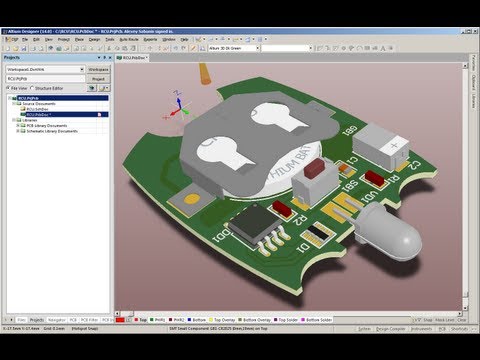
Task: Open the Libraries side panel tab
Action: click(x=474, y=101)
